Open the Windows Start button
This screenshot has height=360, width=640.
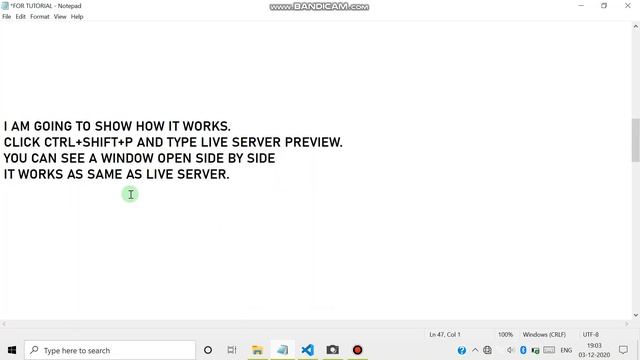tap(12, 350)
